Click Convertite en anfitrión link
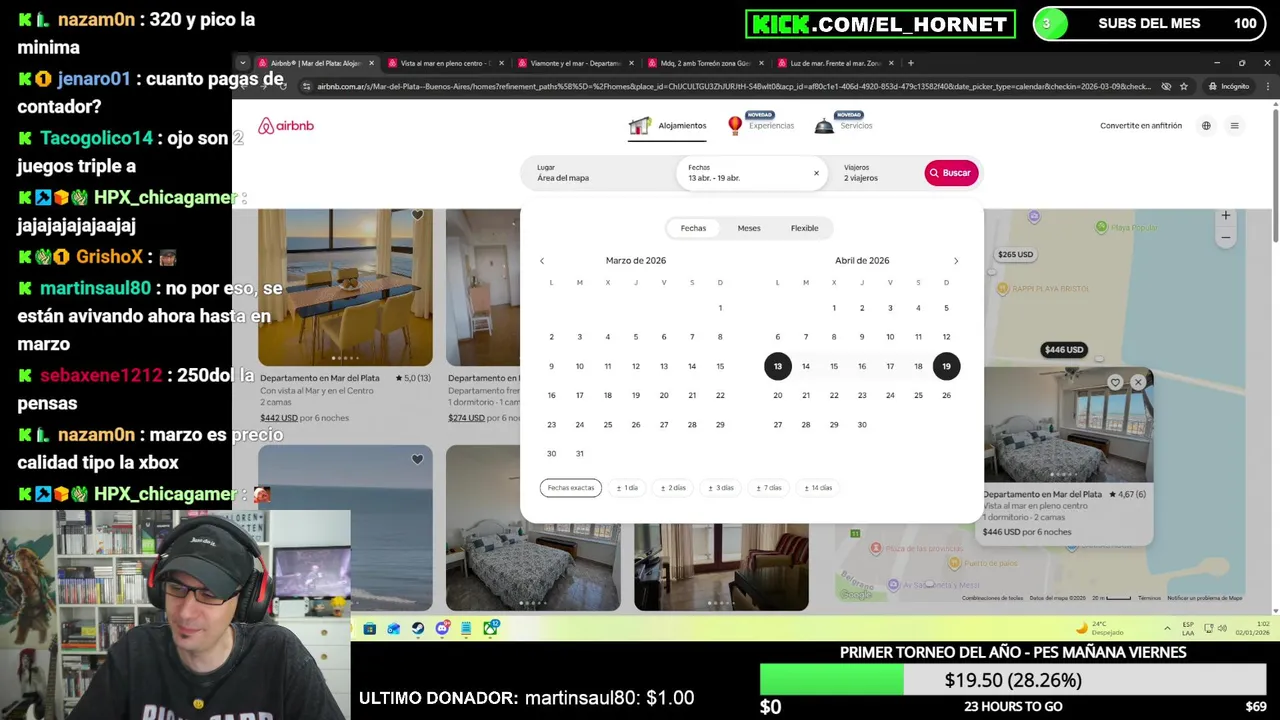This screenshot has height=720, width=1280. [x=1141, y=126]
